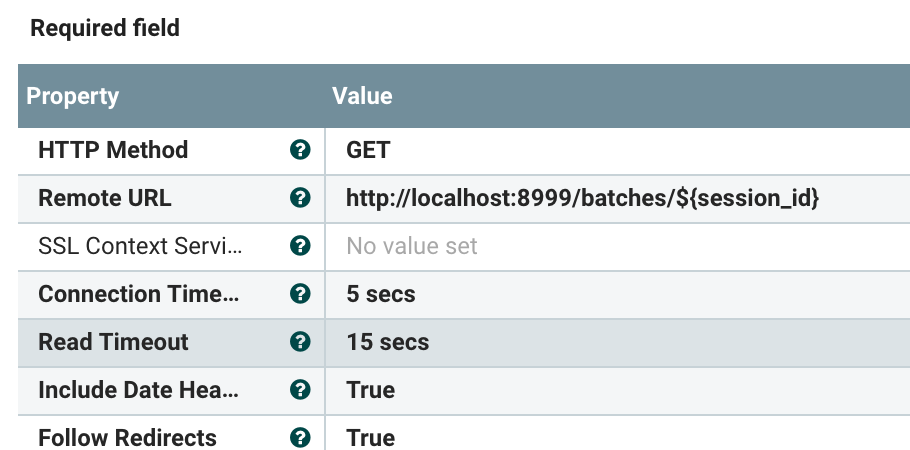
Task: Open the SSL Context Service value field
Action: pos(412,246)
